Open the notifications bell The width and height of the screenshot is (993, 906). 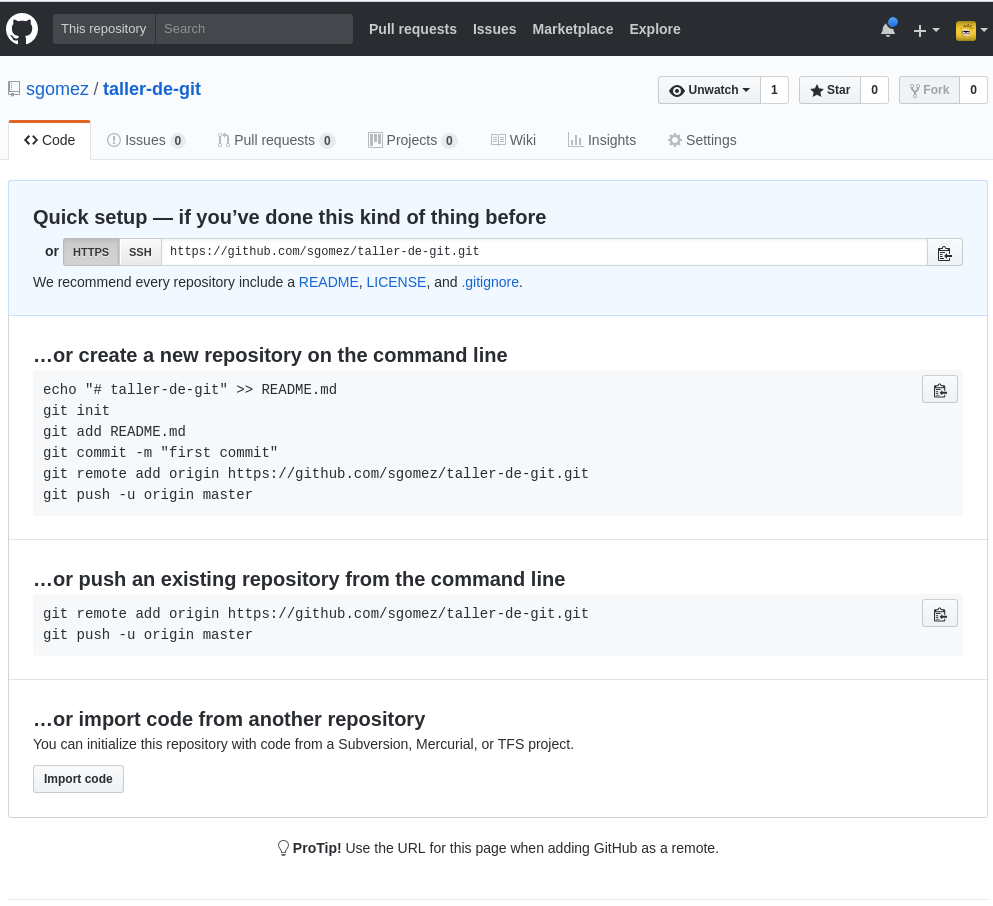point(887,30)
